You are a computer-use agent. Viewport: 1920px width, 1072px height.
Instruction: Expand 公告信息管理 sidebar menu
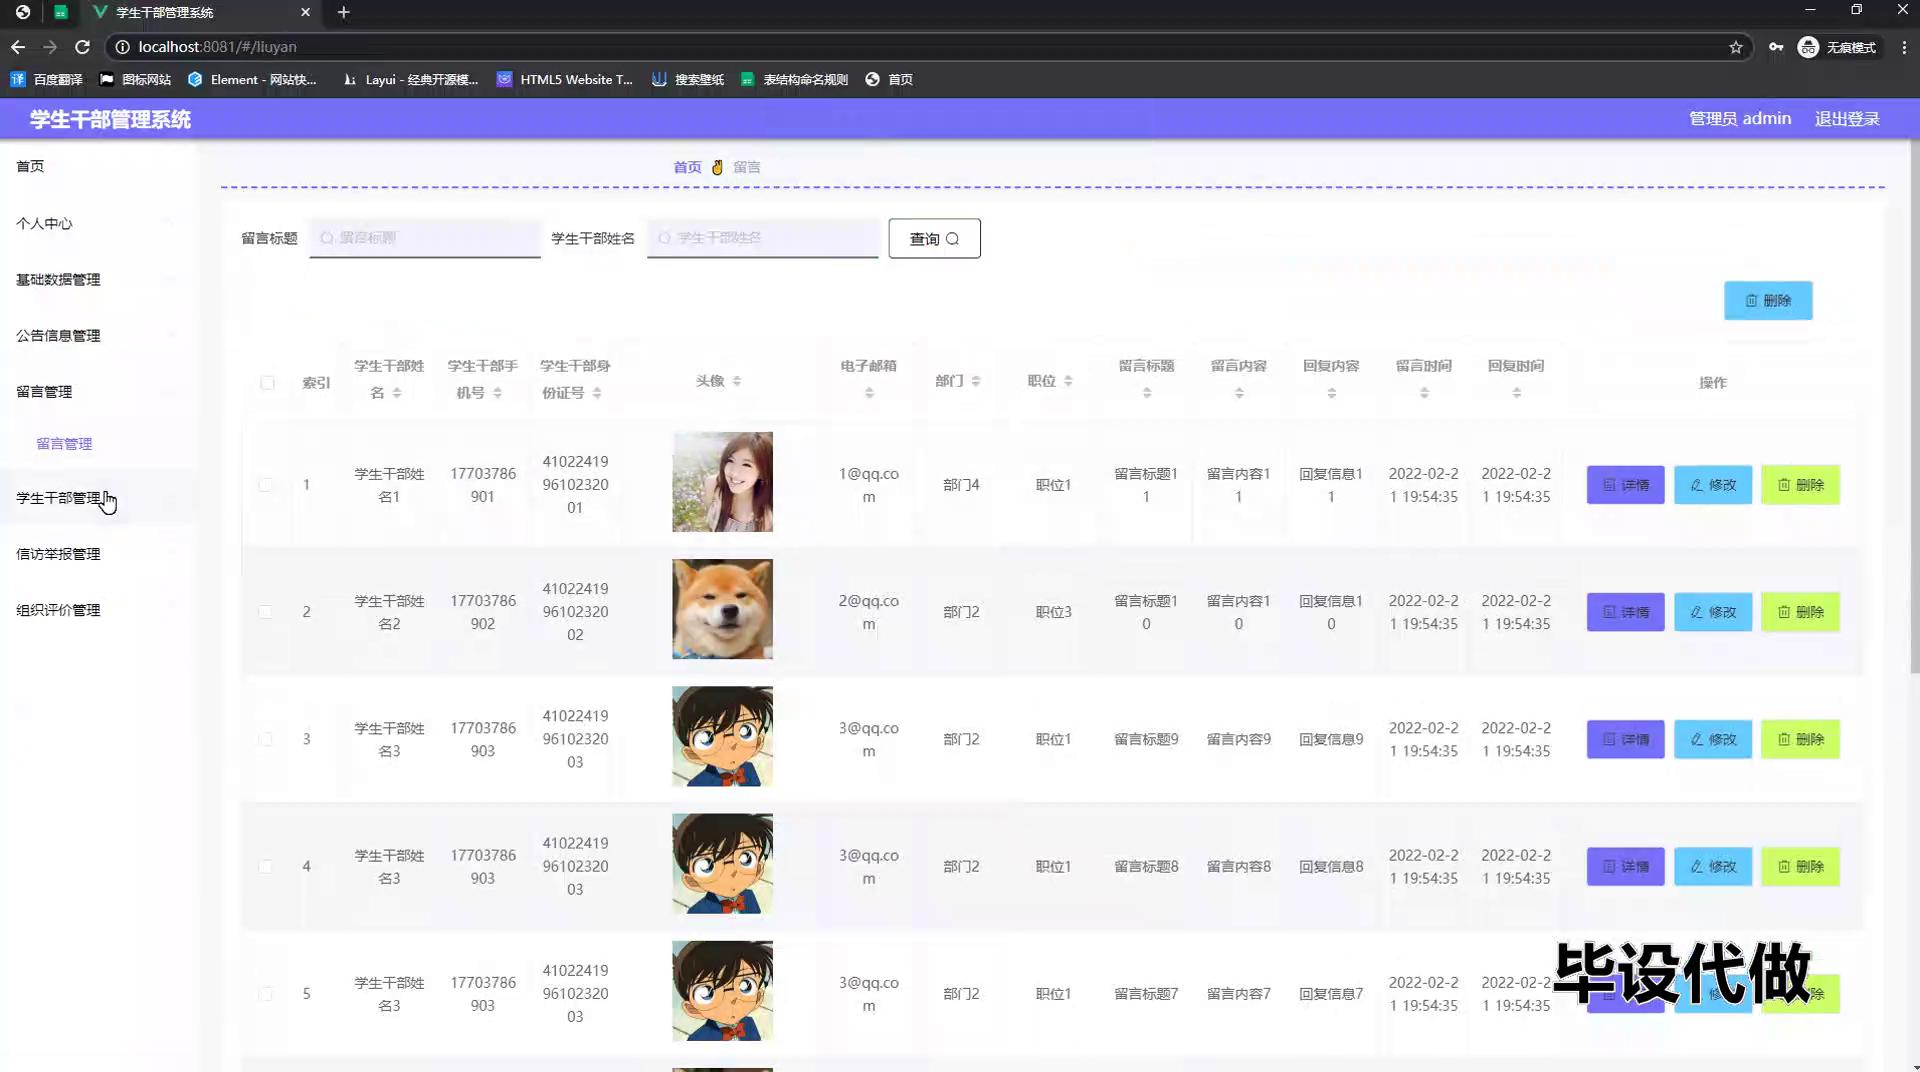tap(58, 336)
